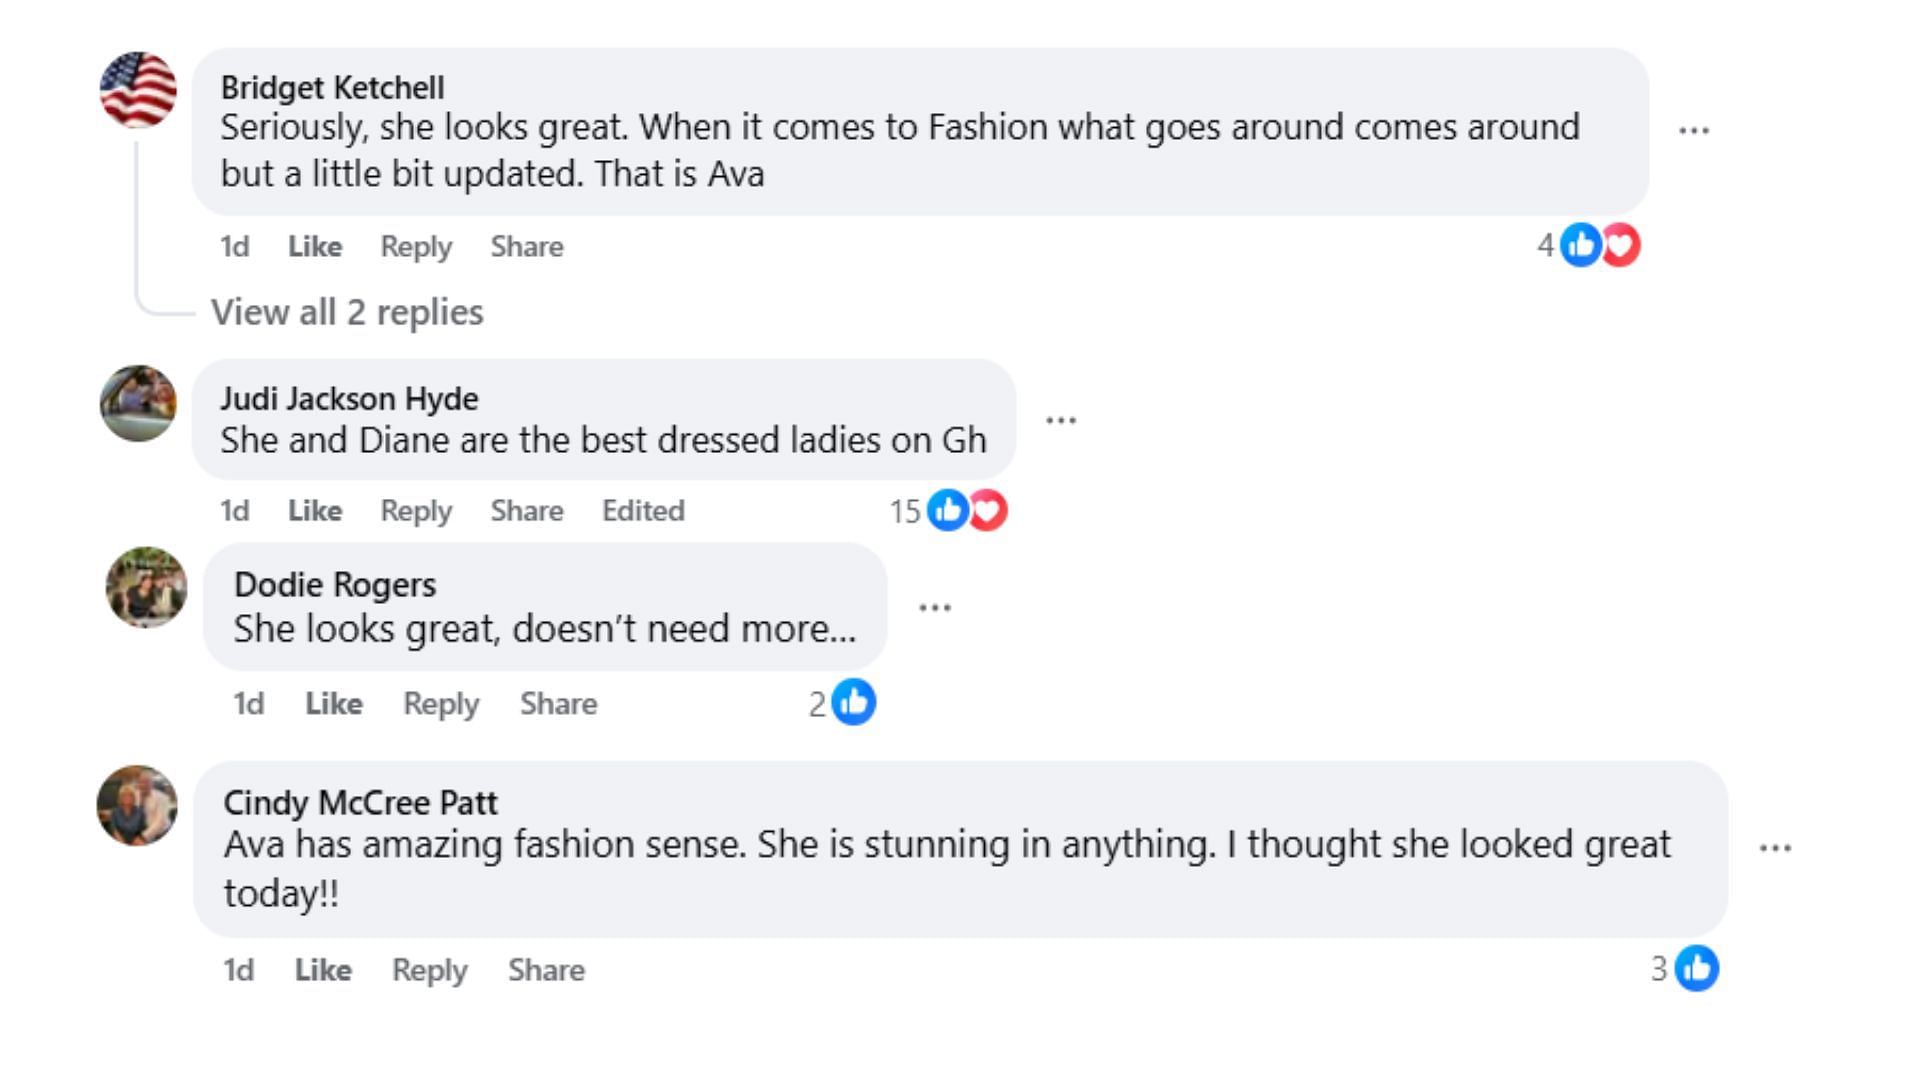This screenshot has width=1920, height=1080.
Task: Open Bridget Ketchell's flag profile picture
Action: click(138, 90)
